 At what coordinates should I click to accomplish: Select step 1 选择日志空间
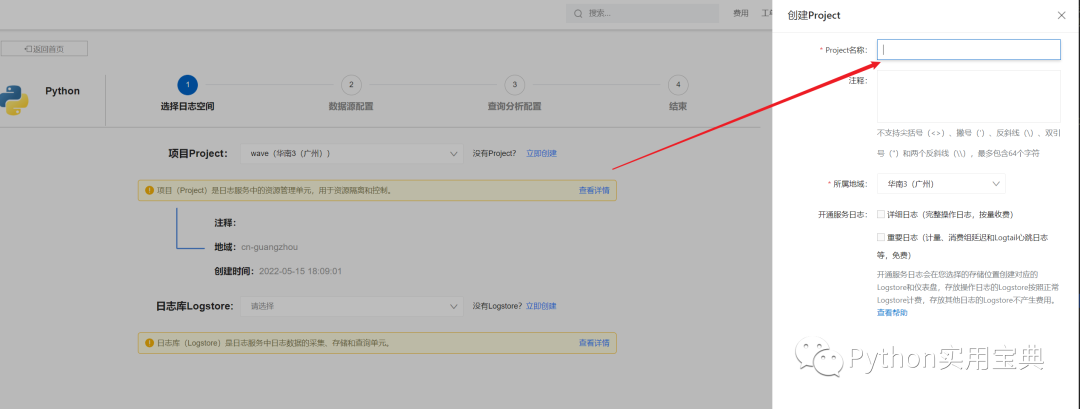point(187,85)
